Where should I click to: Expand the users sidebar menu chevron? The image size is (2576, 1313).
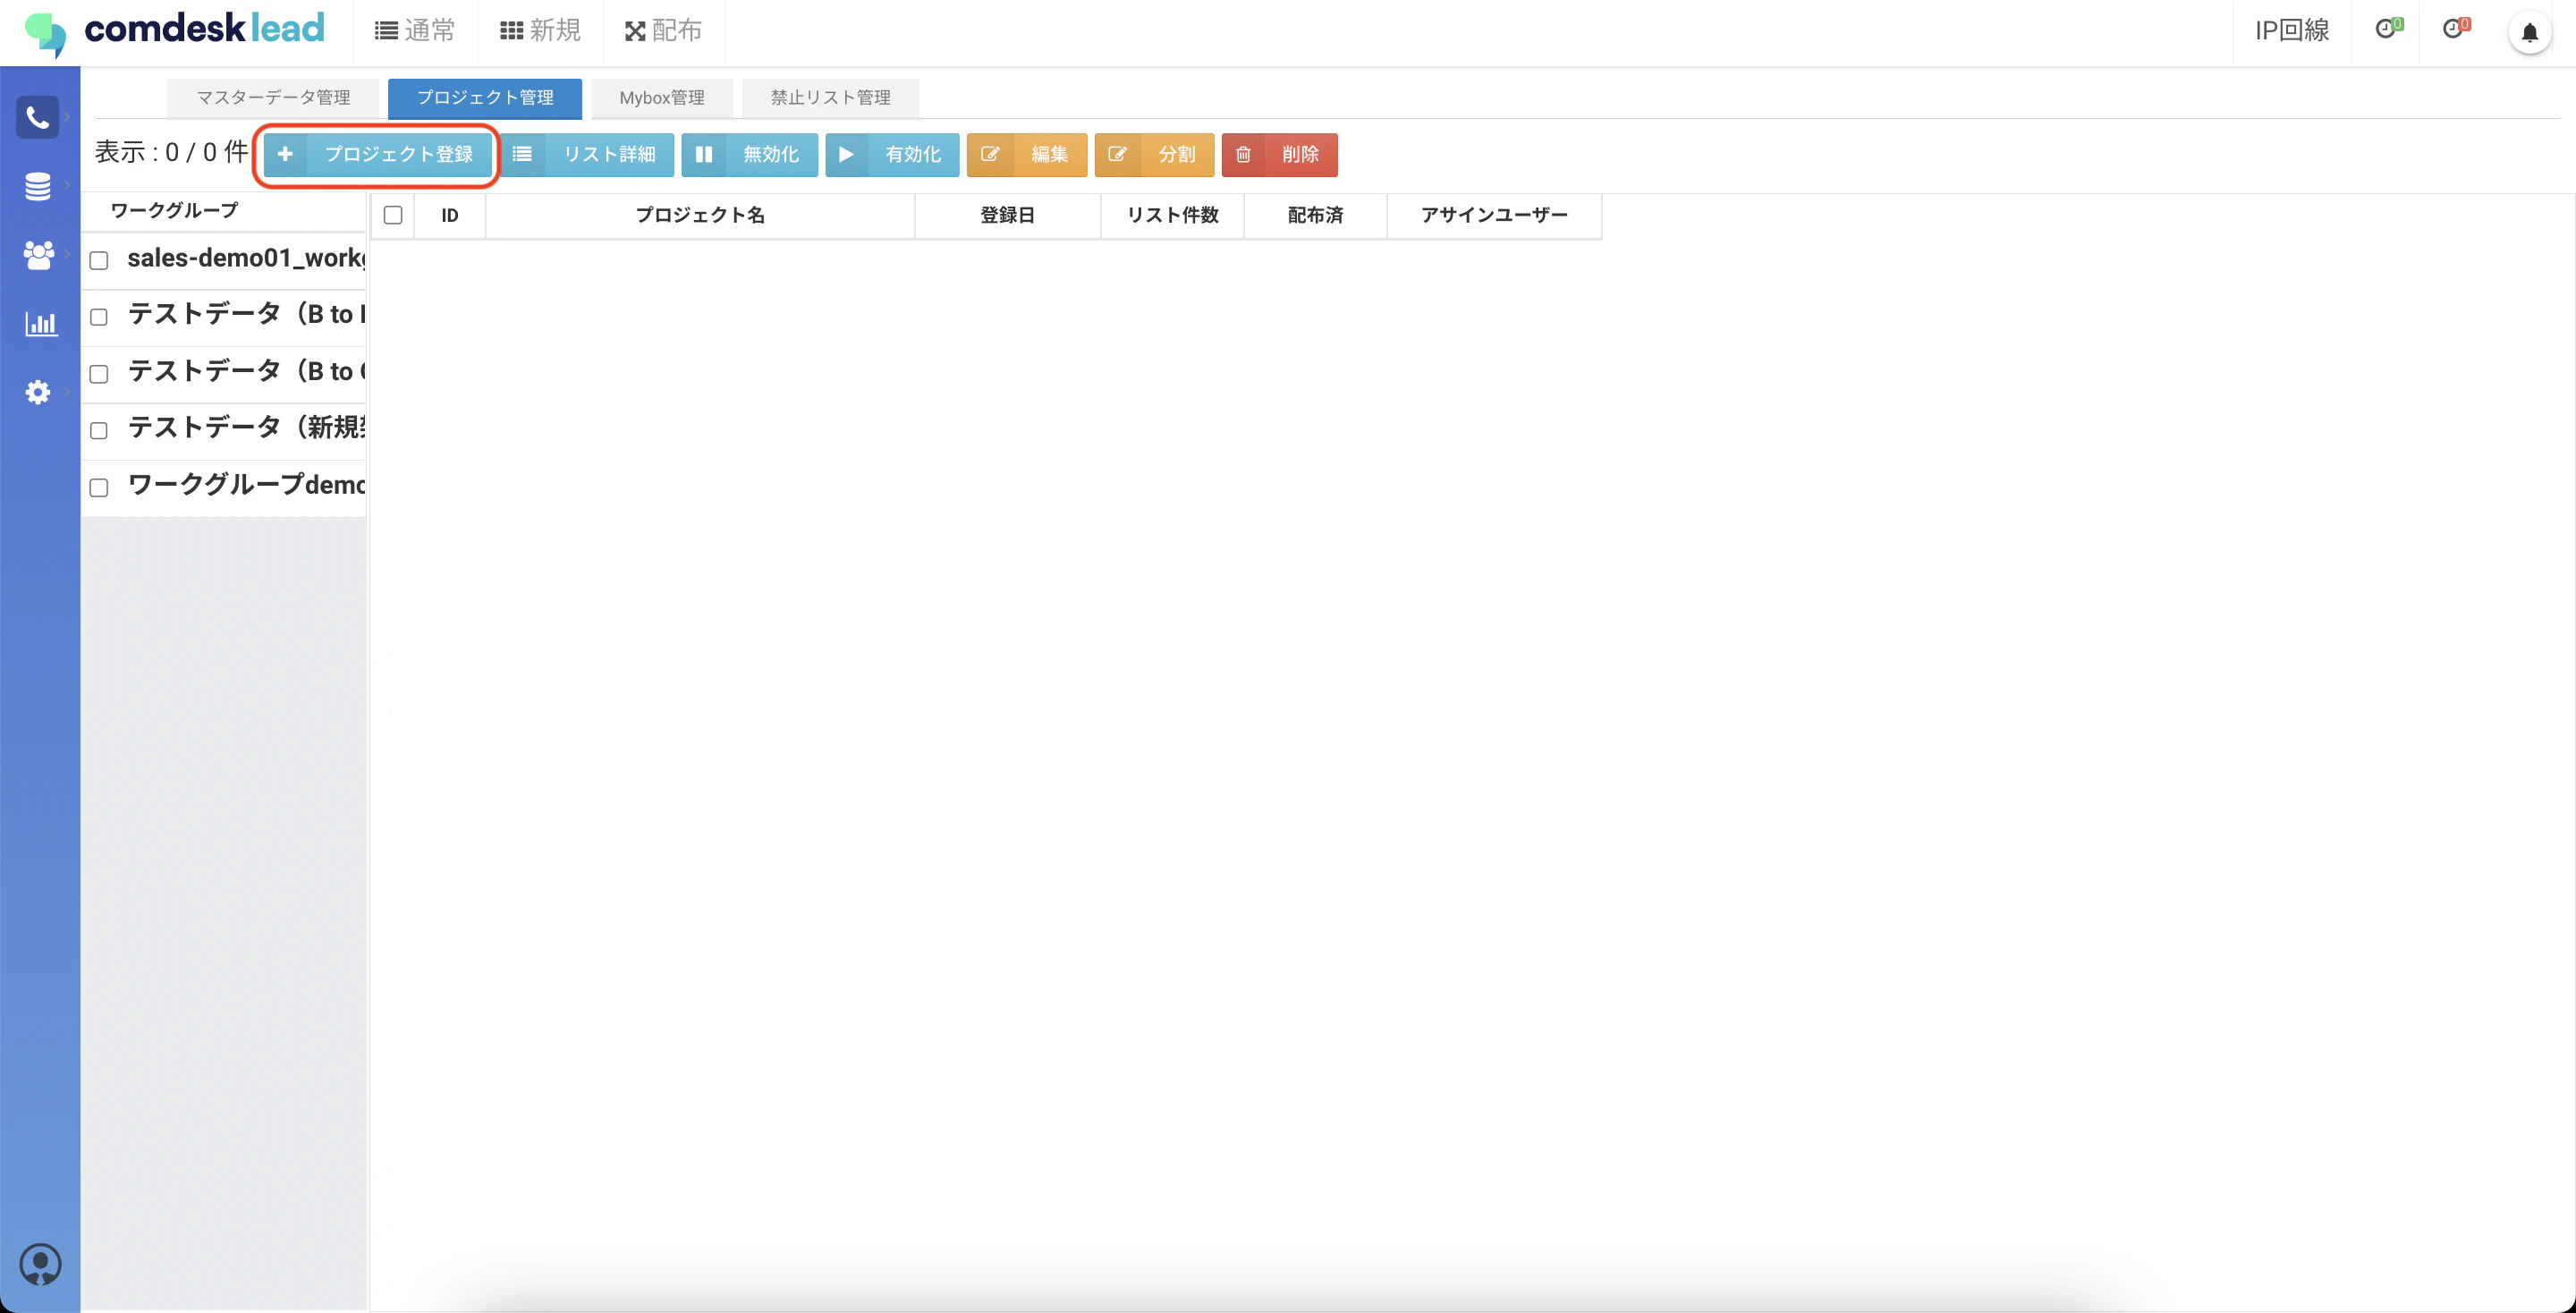67,254
